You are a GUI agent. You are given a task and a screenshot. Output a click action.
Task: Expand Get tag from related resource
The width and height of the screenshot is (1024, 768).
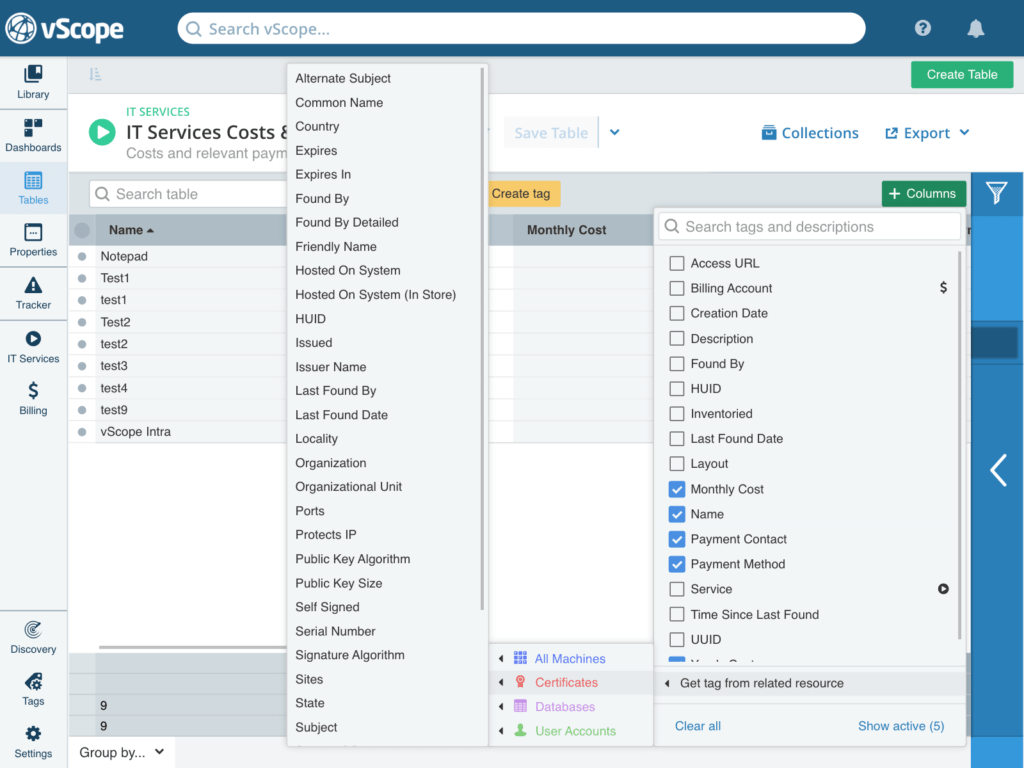click(x=810, y=683)
